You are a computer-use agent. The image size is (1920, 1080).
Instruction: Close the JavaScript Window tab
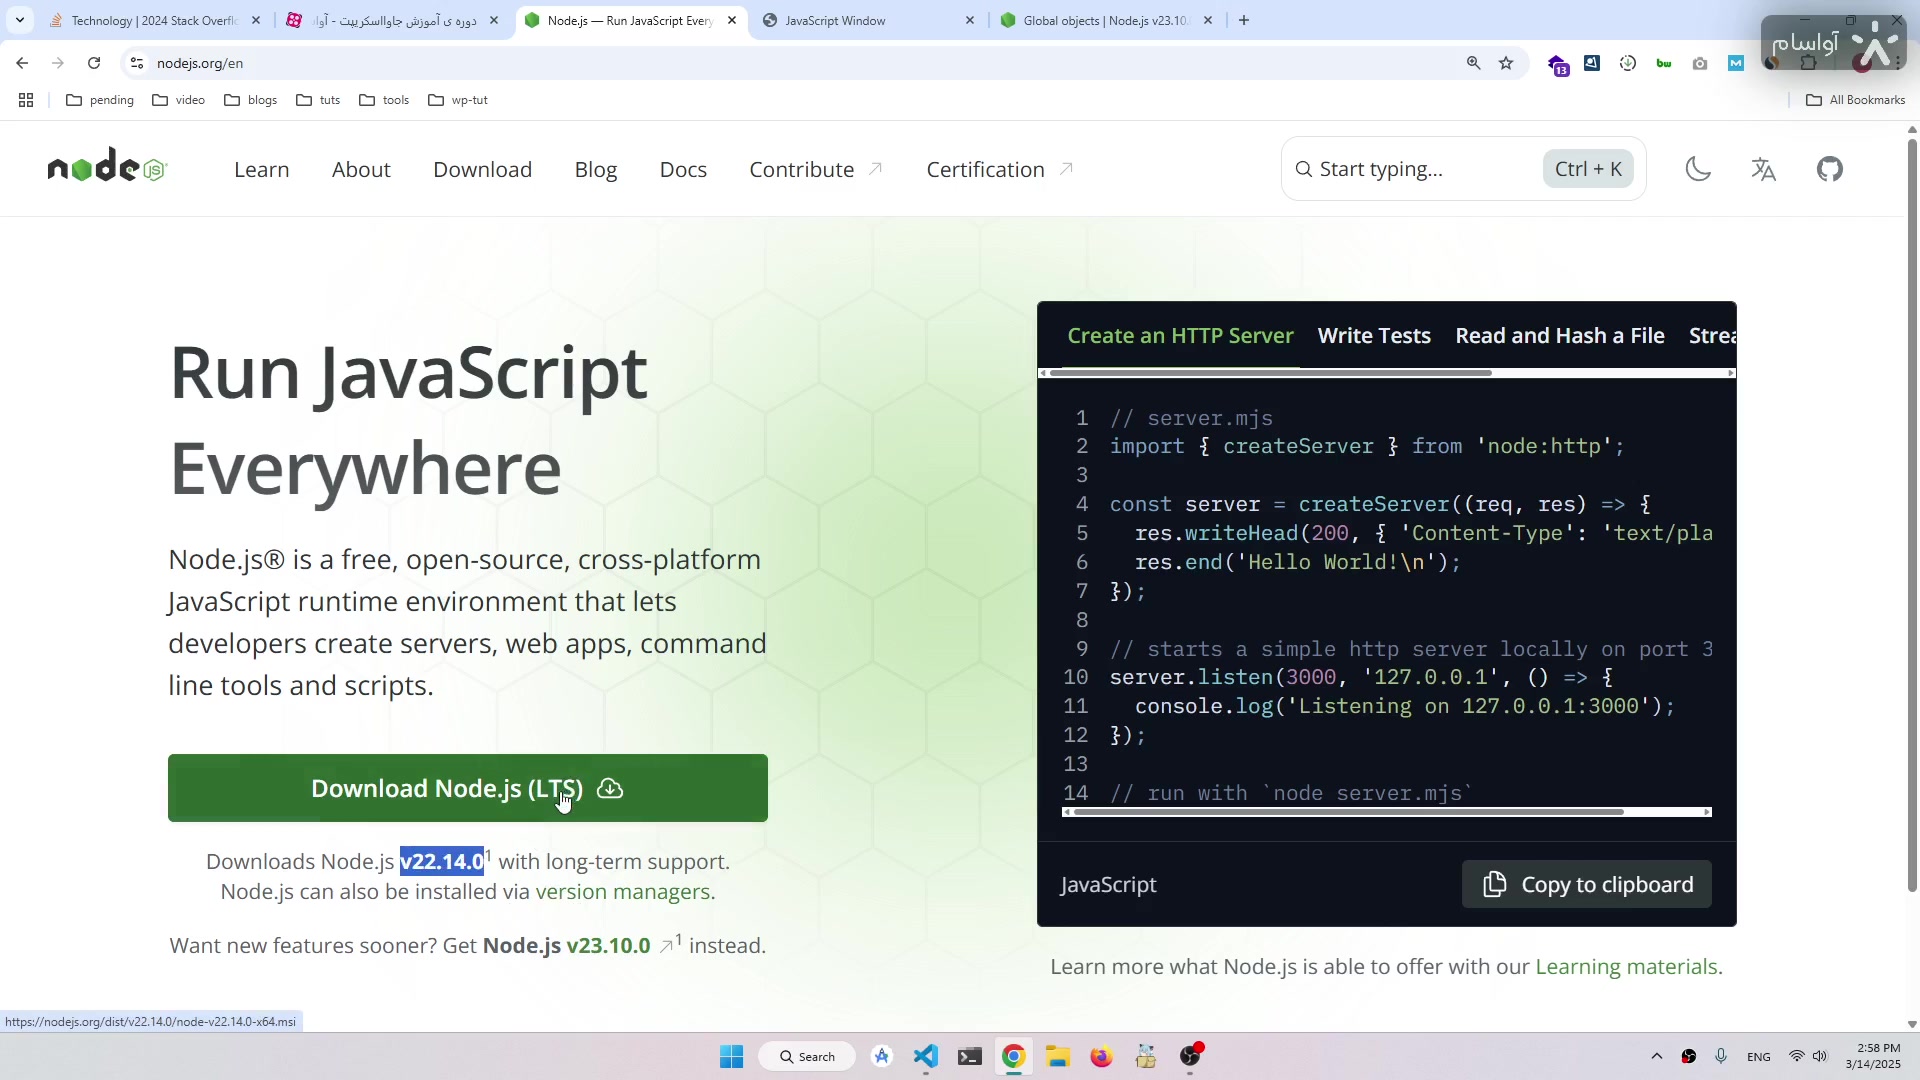coord(969,20)
